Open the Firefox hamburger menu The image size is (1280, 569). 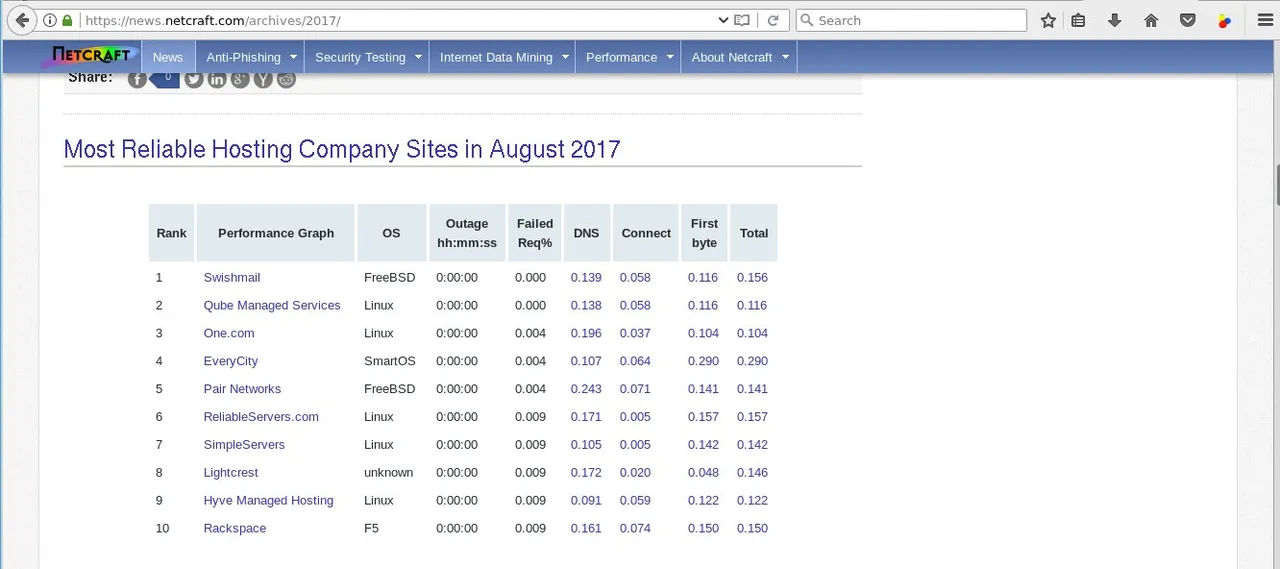(1264, 20)
